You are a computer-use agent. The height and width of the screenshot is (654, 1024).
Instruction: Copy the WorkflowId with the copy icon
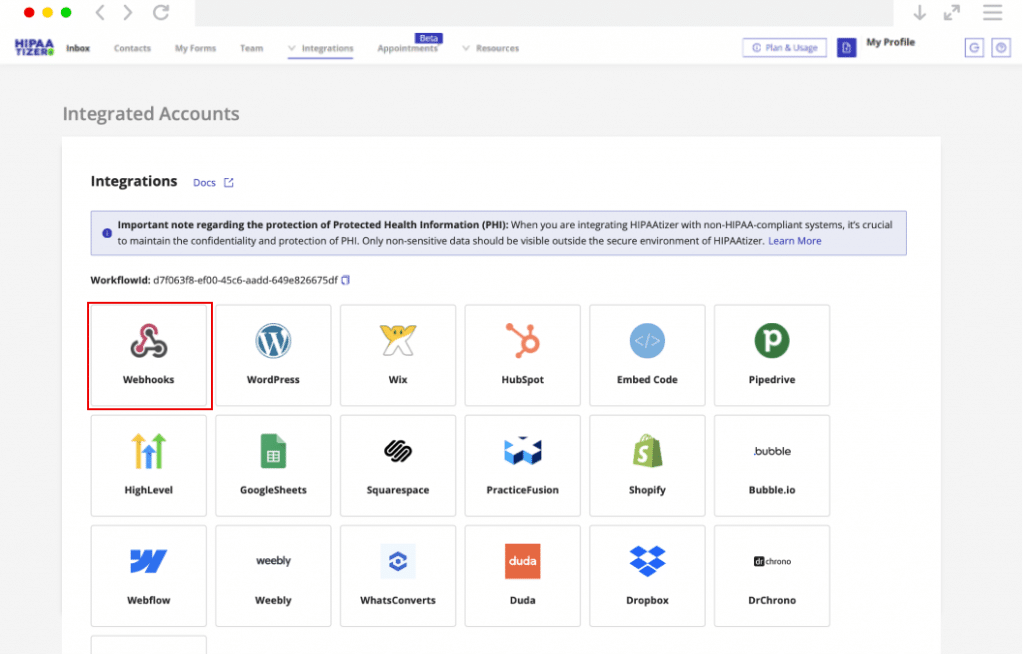click(345, 280)
